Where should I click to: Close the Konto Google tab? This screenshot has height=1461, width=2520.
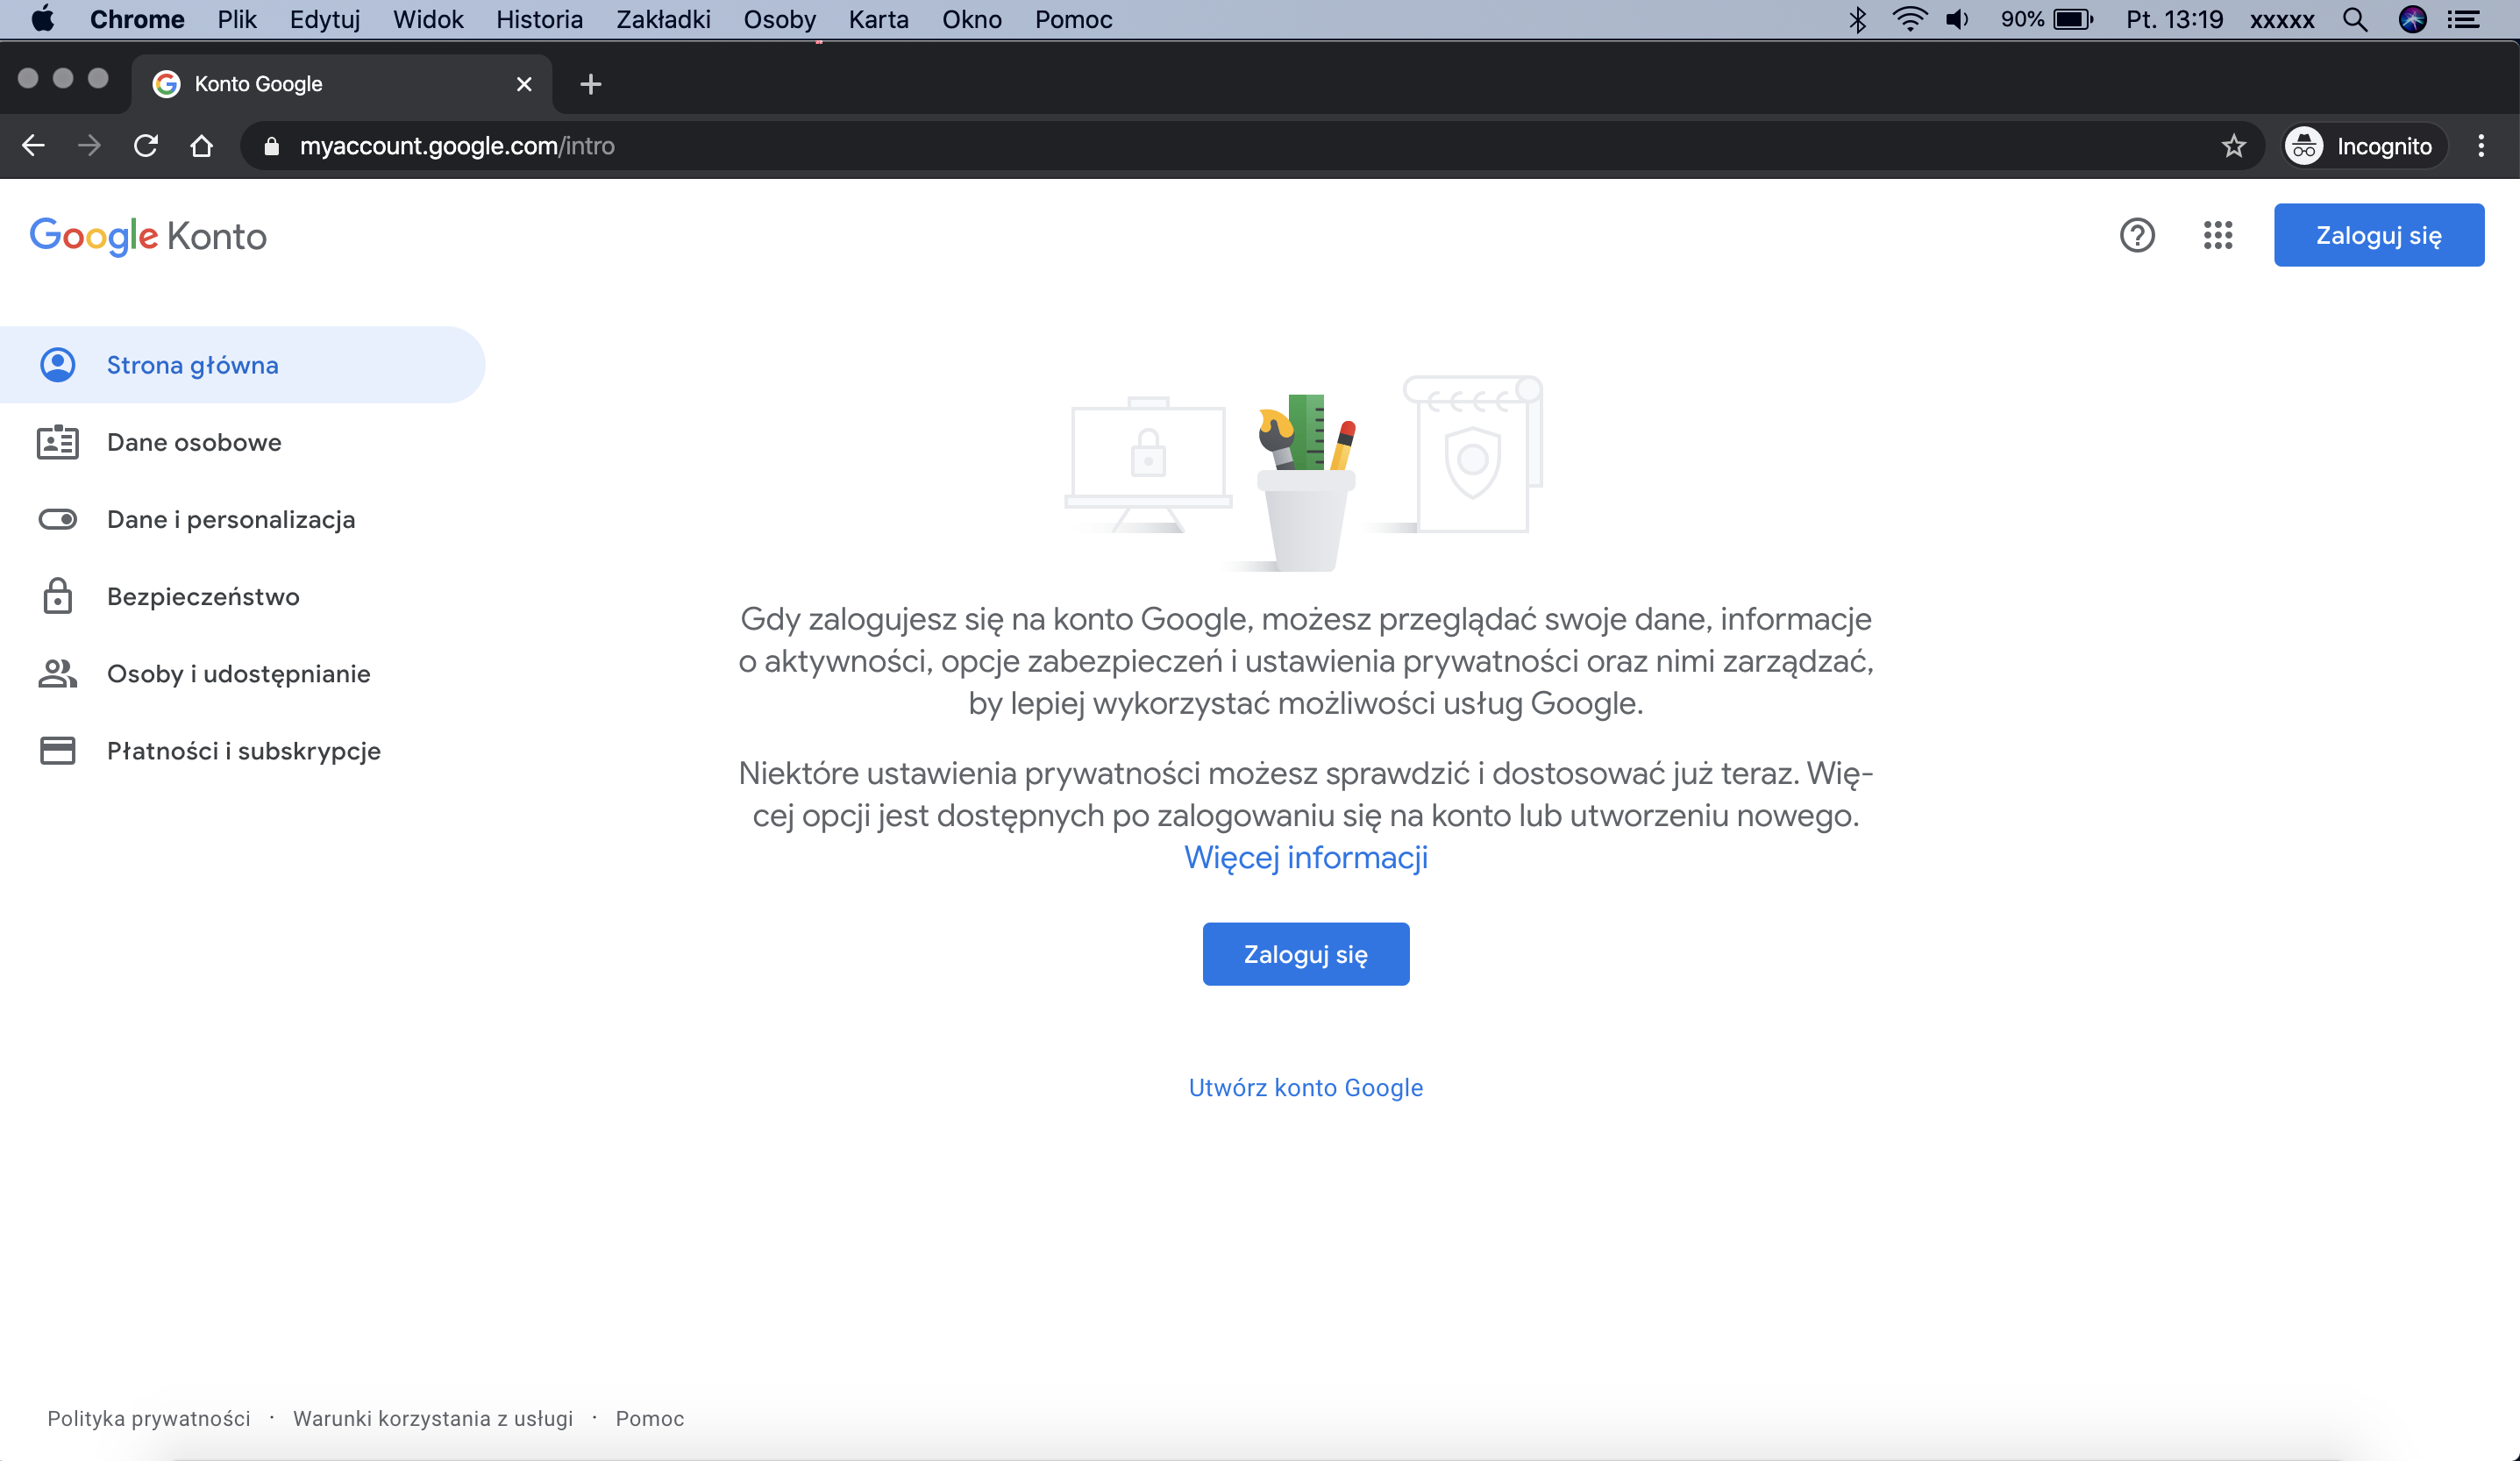tap(524, 84)
